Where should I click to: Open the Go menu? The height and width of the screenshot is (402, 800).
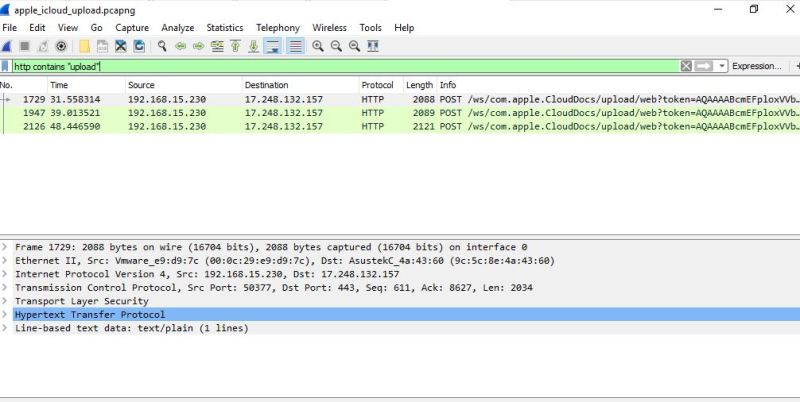coord(96,28)
